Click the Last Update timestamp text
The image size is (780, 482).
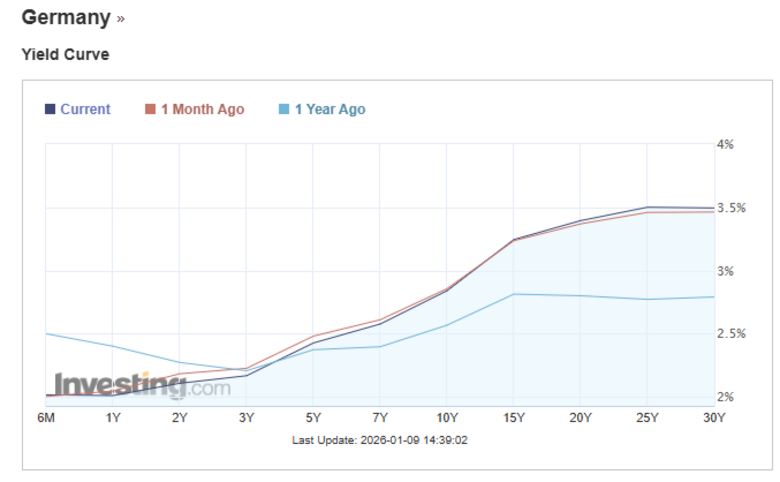pos(380,440)
